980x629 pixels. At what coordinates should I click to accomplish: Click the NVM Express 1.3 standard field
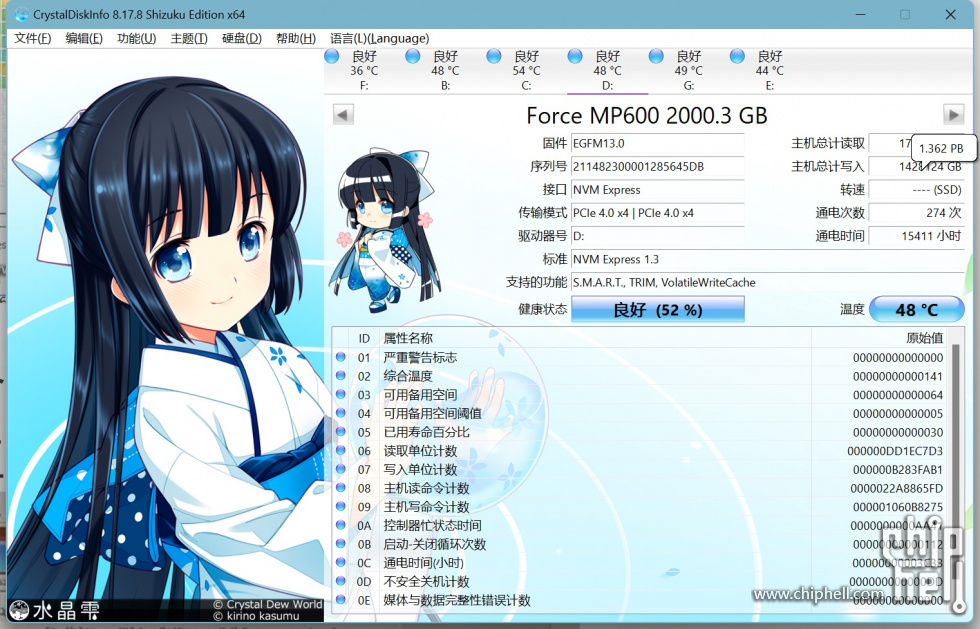tap(768, 259)
